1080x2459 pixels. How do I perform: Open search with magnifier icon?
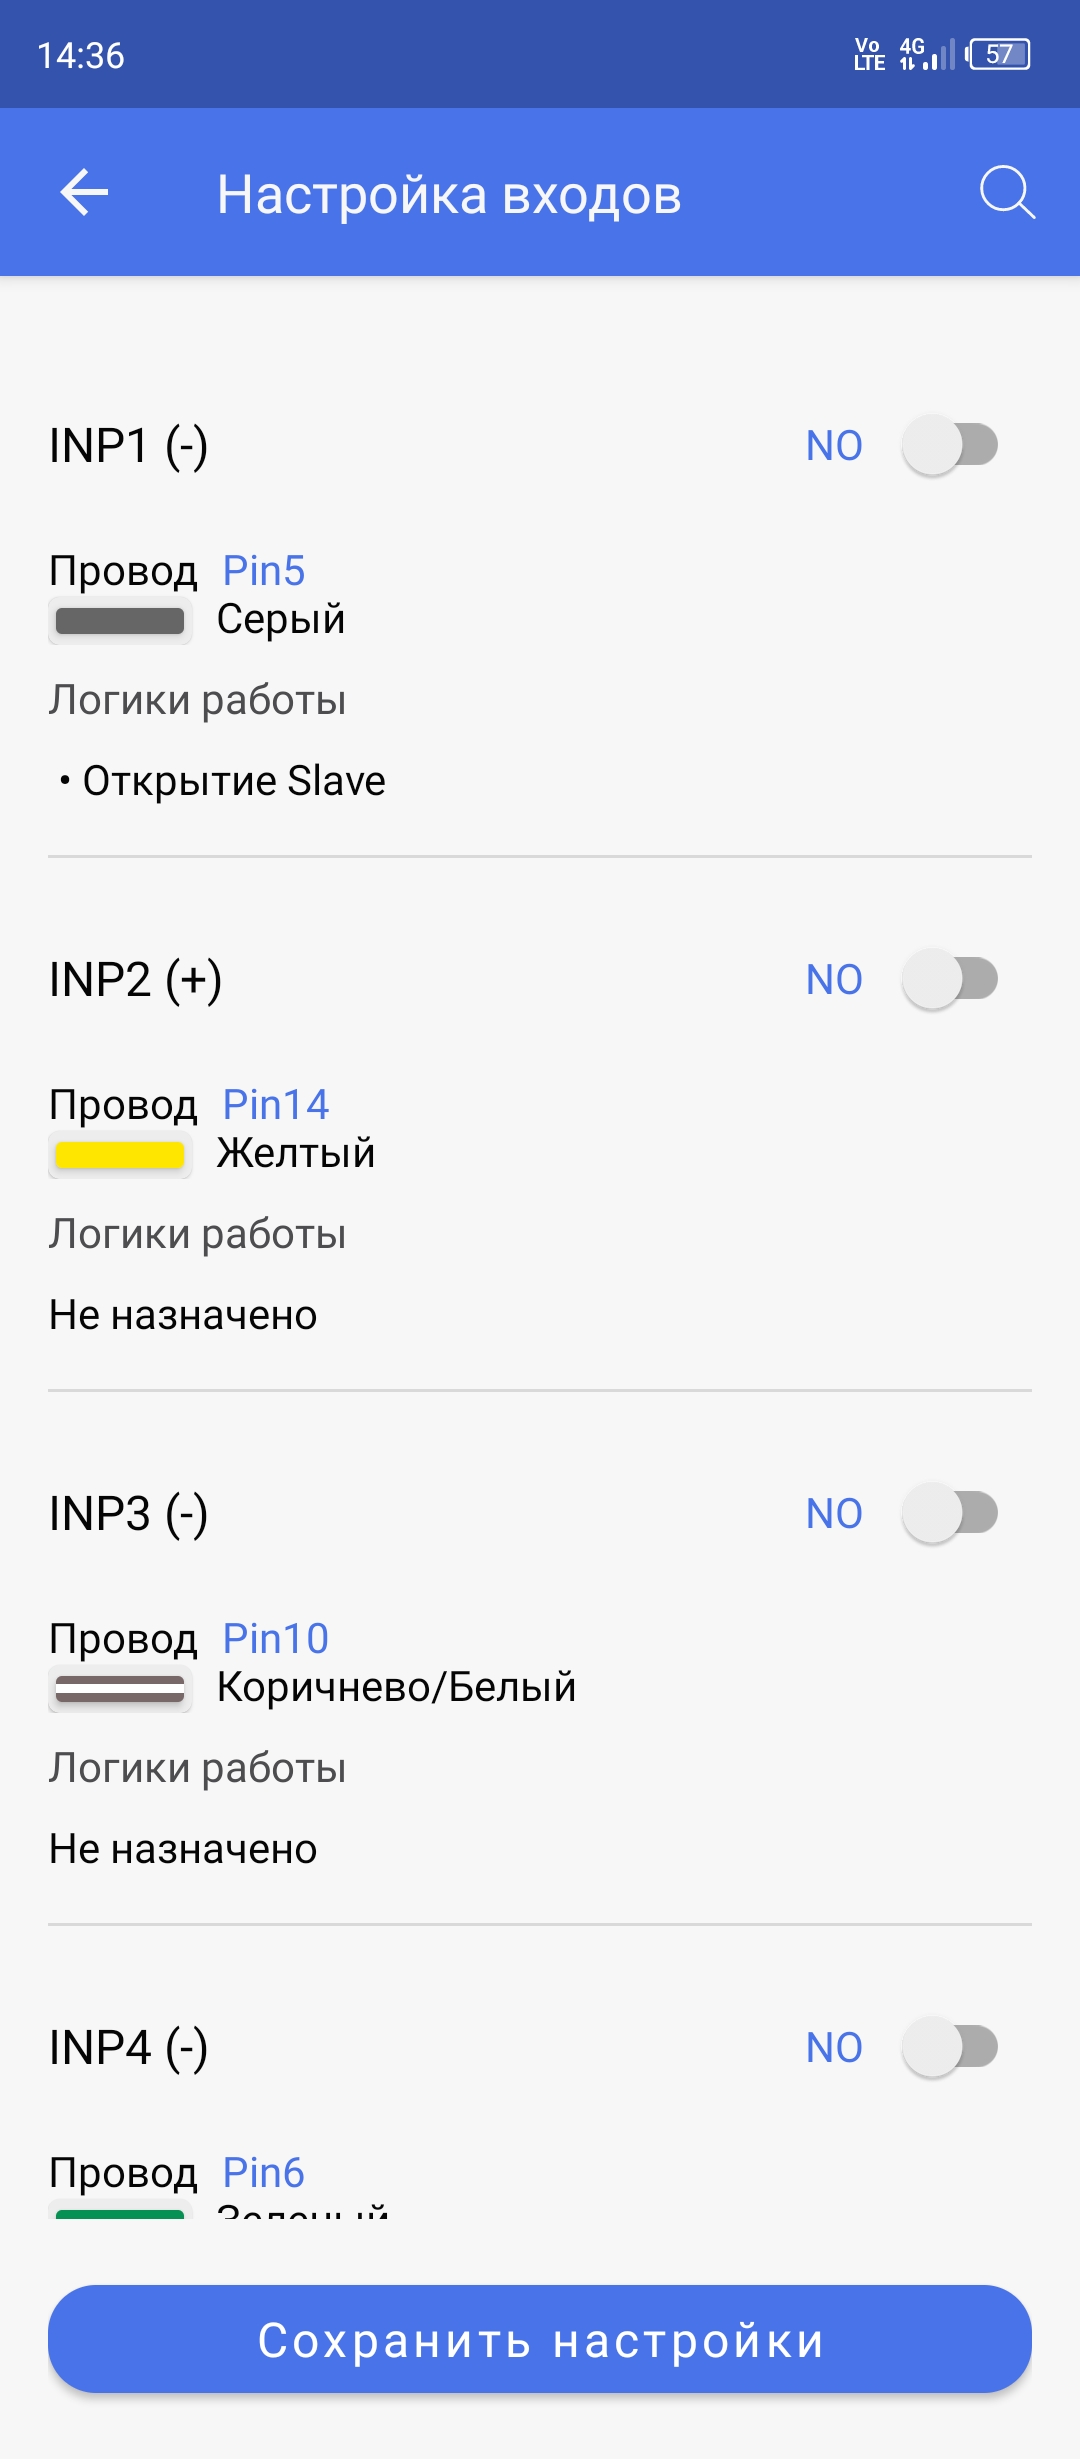click(1007, 192)
